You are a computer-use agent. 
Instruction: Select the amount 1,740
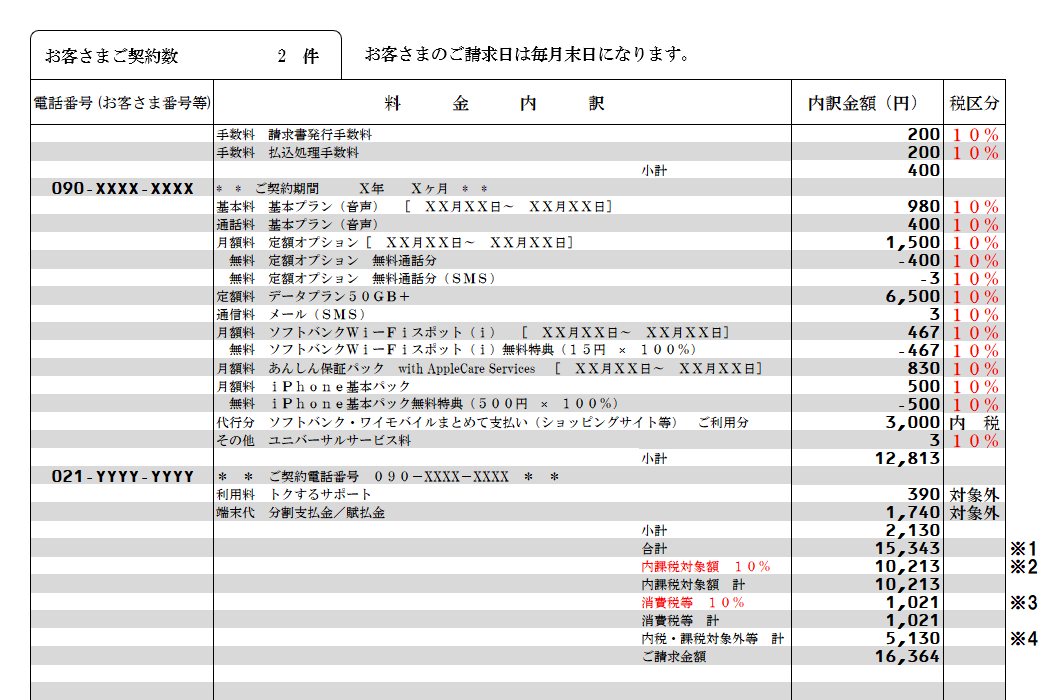(x=913, y=513)
